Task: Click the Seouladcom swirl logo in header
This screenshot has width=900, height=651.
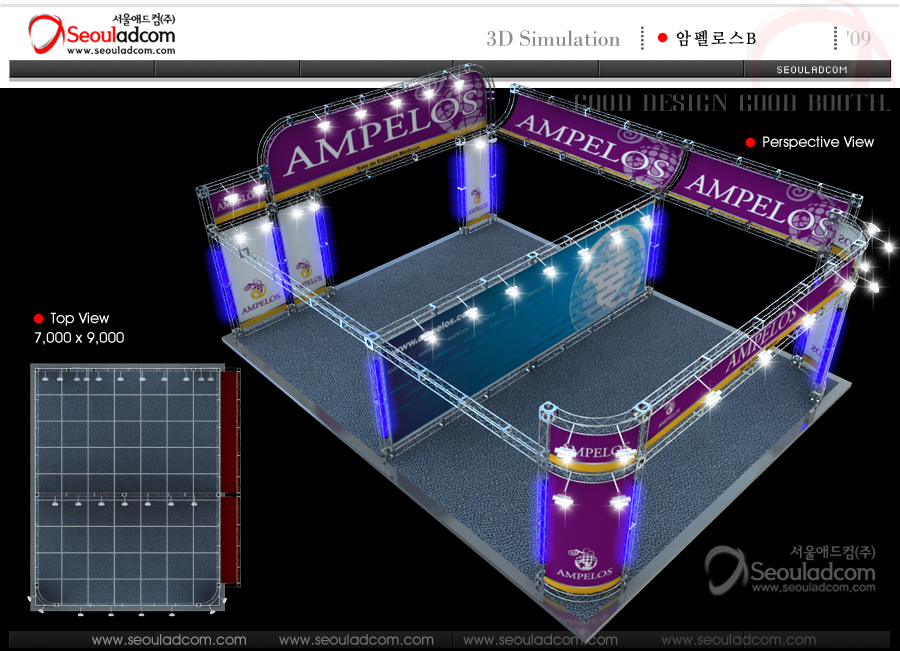Action: pos(45,35)
